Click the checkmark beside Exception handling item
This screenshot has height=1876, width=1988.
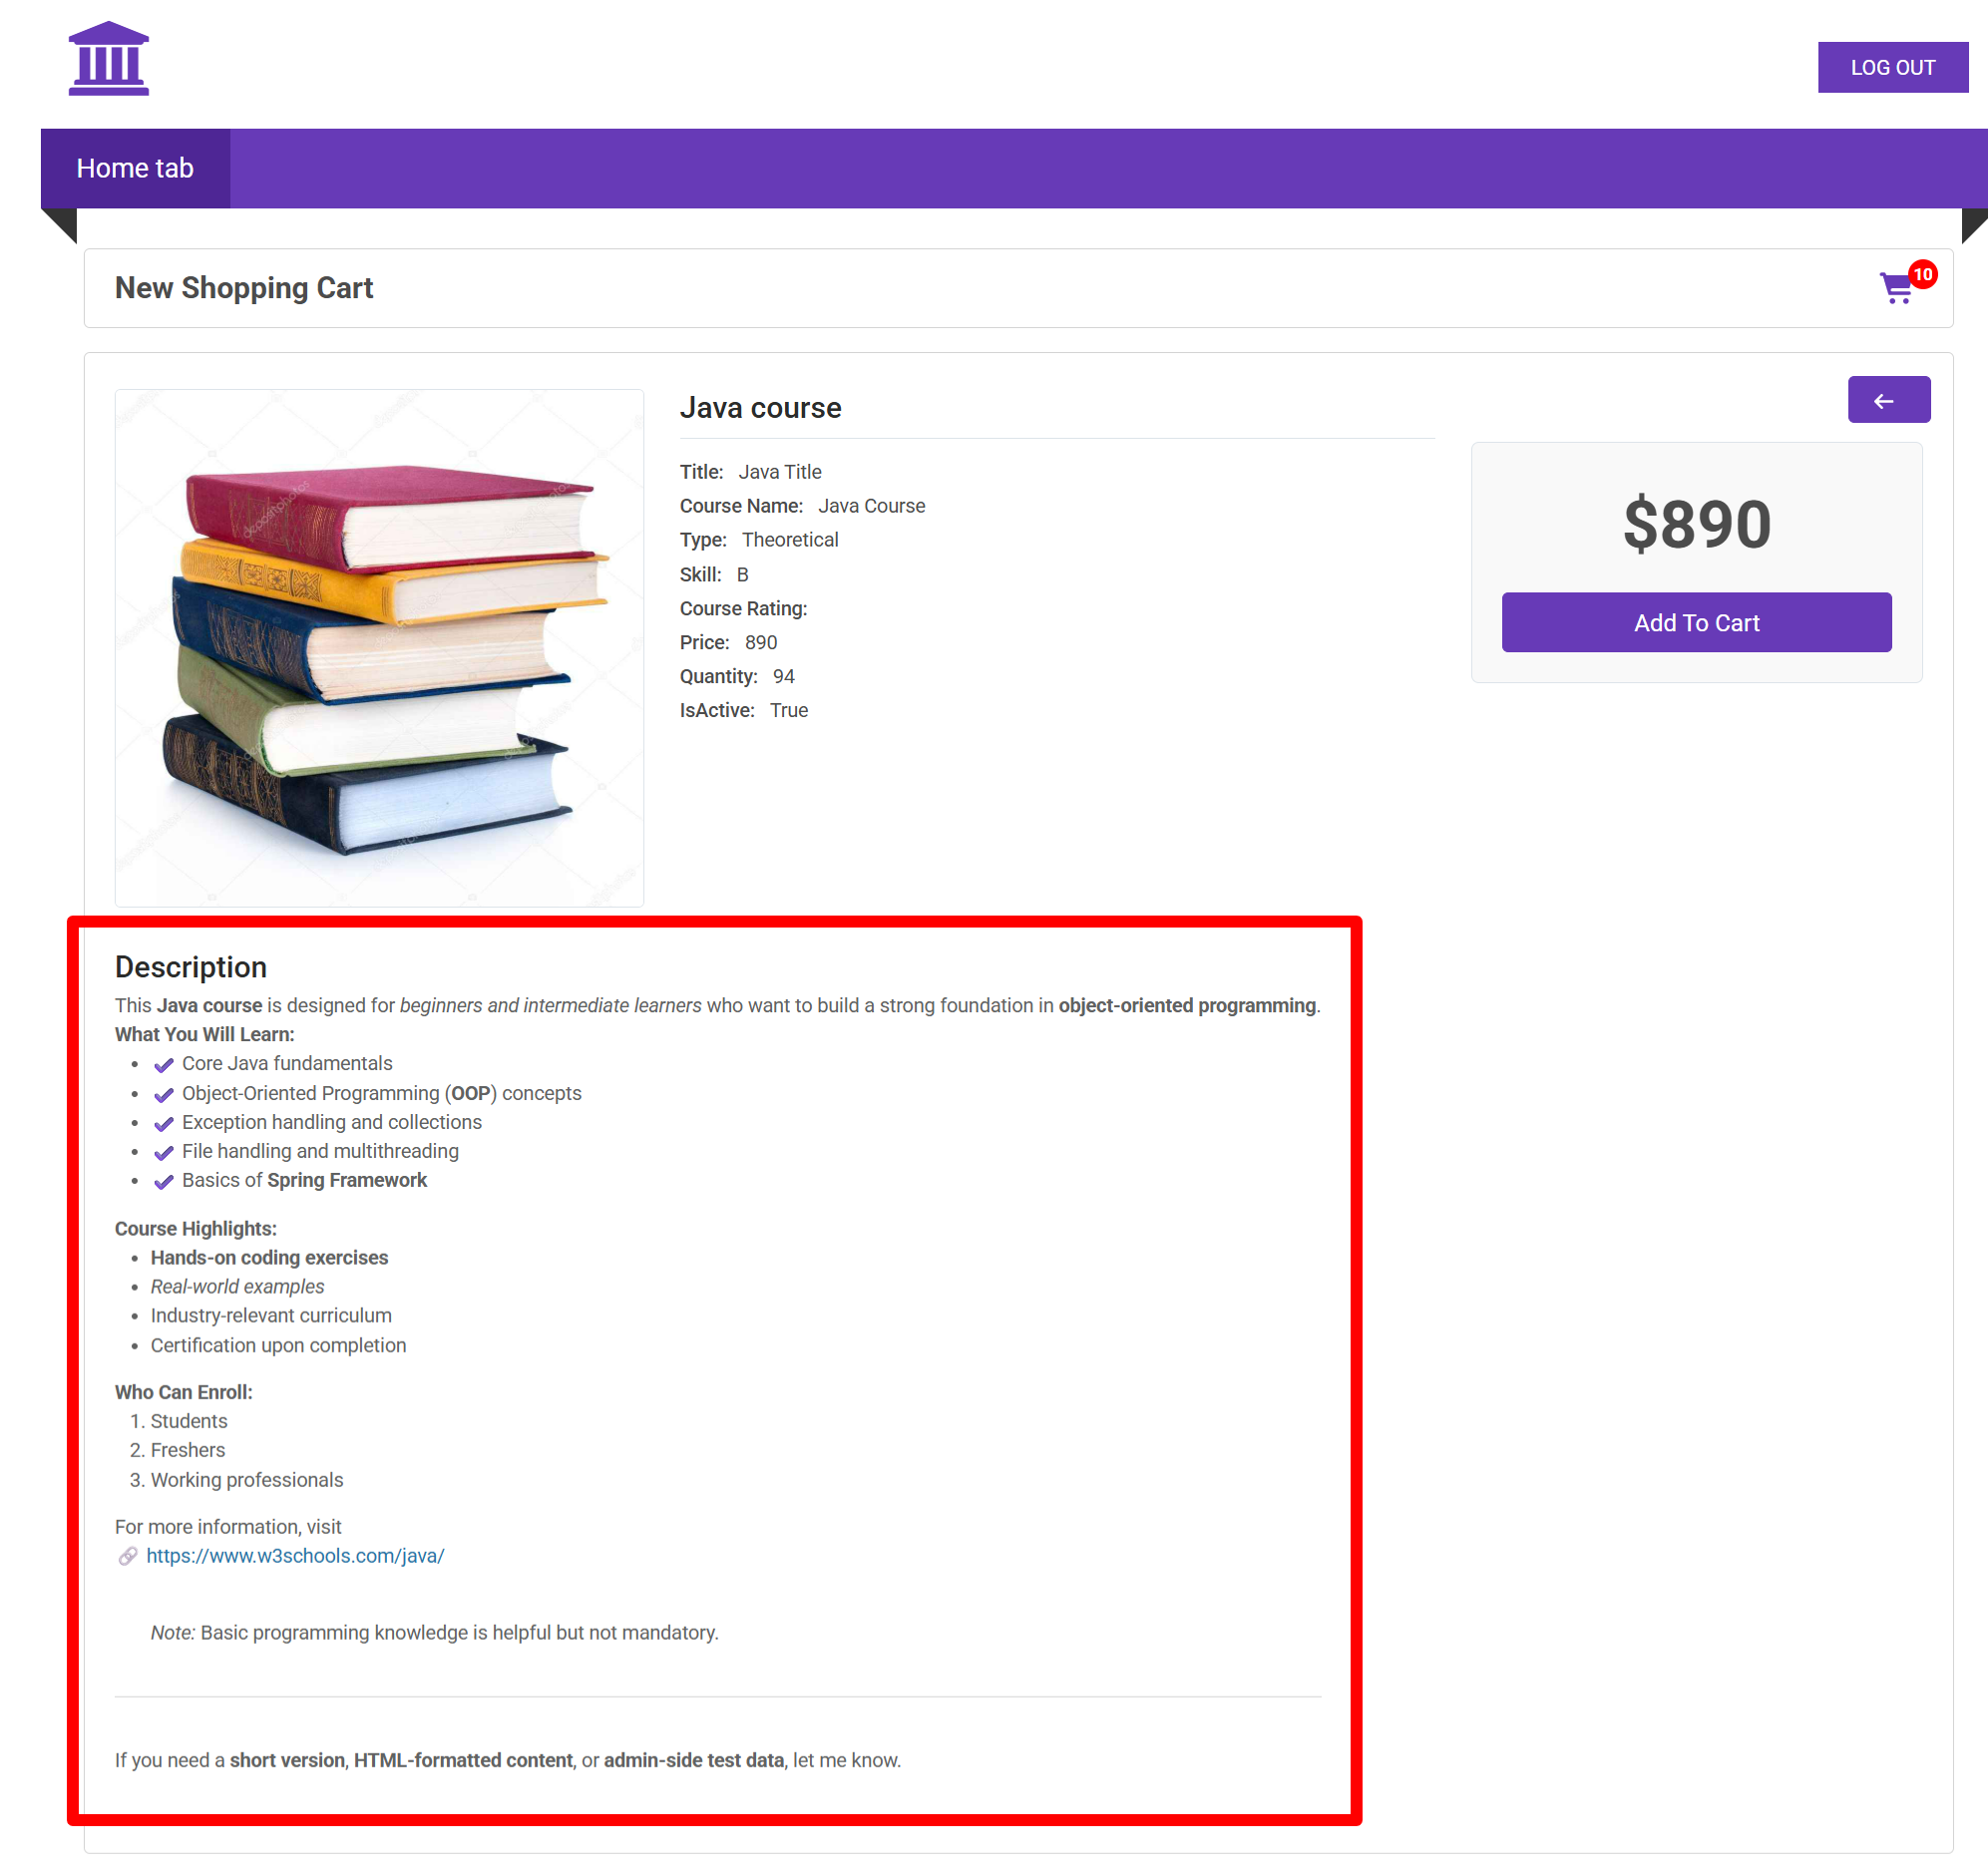click(164, 1123)
